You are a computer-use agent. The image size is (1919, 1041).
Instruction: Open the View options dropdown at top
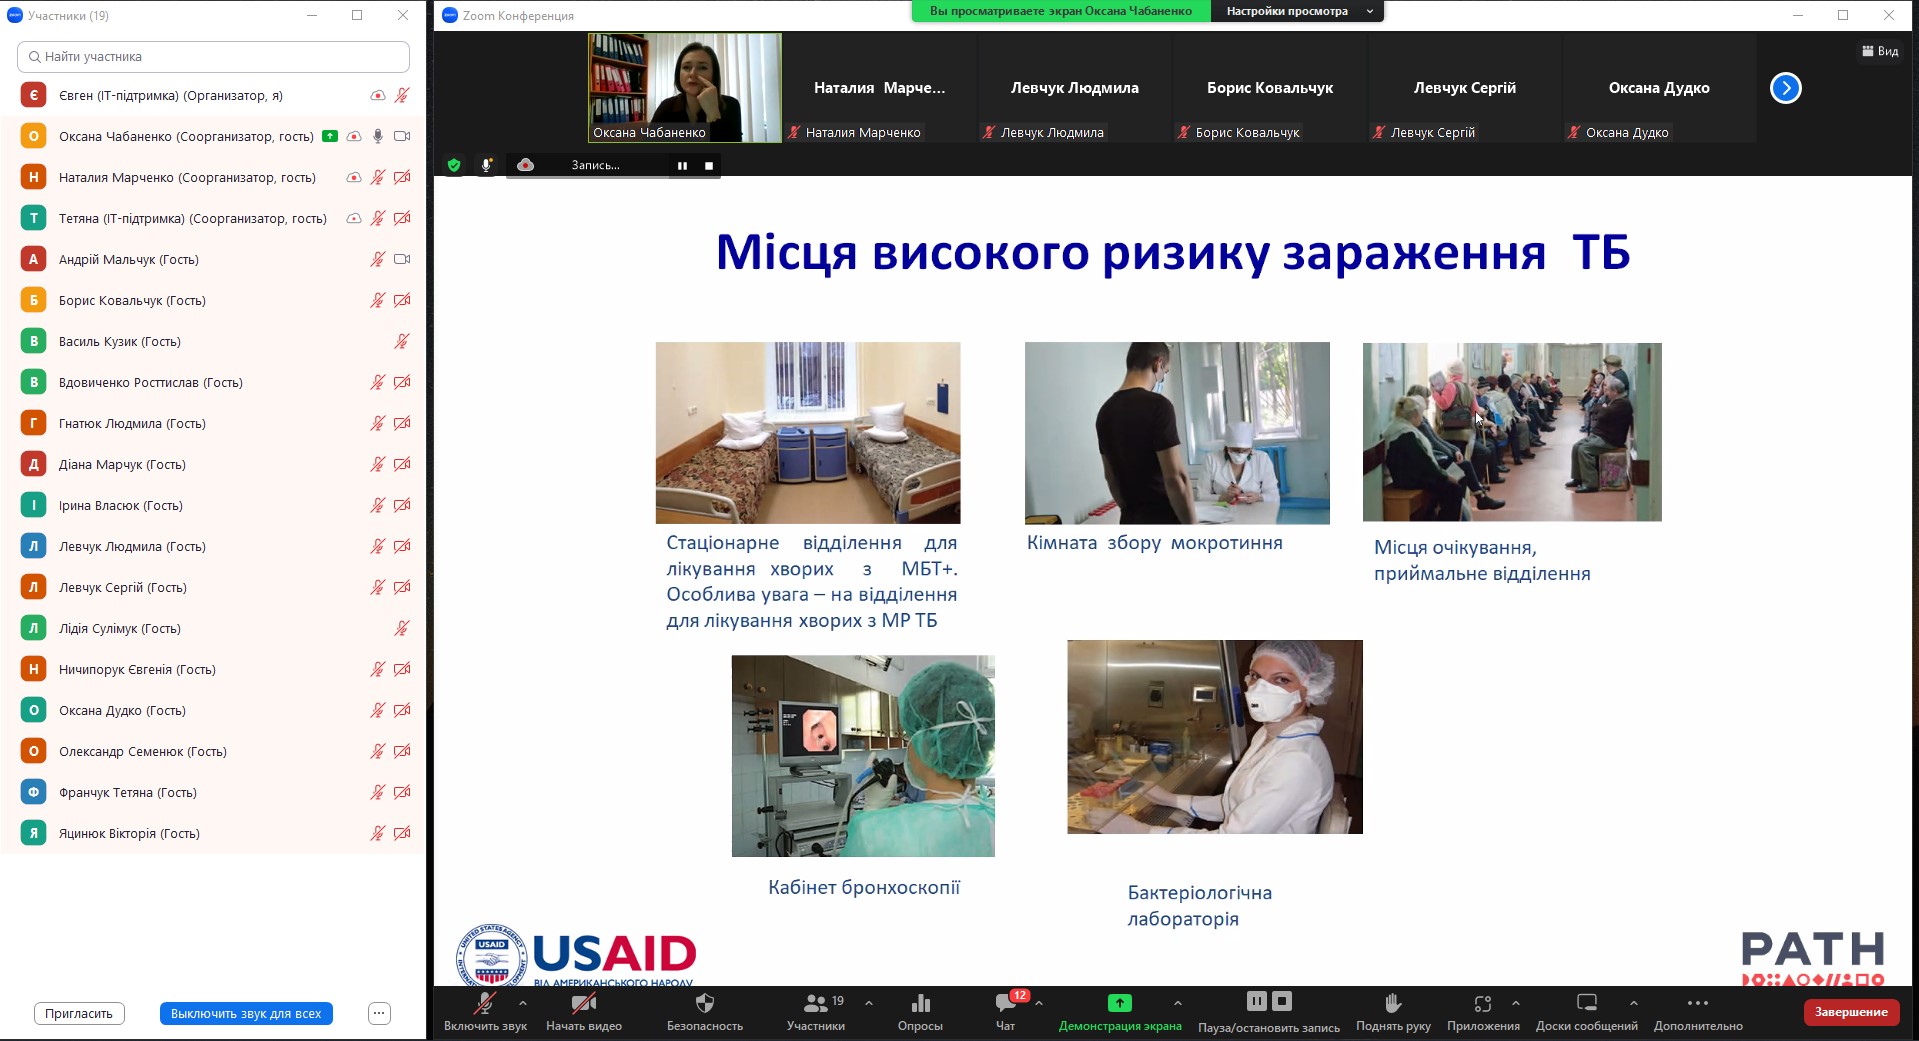(x=1297, y=11)
